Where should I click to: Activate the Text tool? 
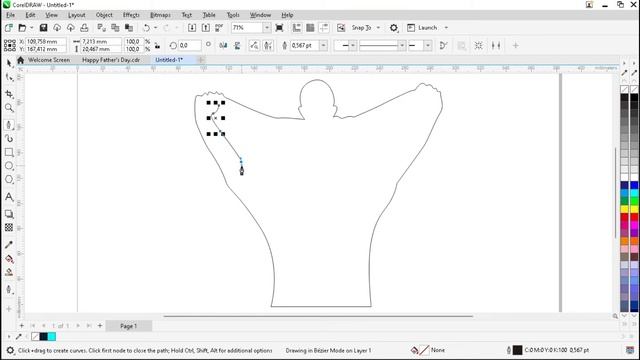[x=9, y=197]
